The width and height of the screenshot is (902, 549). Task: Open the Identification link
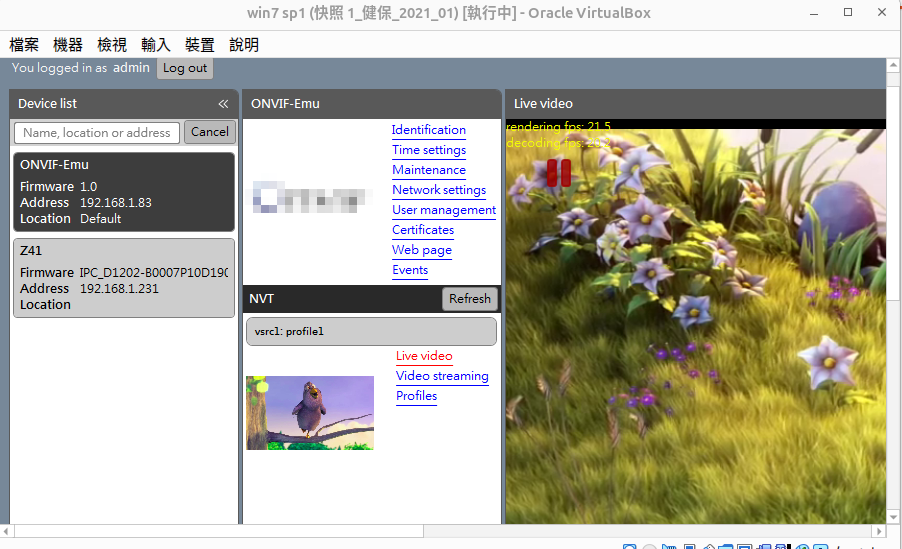coord(428,130)
